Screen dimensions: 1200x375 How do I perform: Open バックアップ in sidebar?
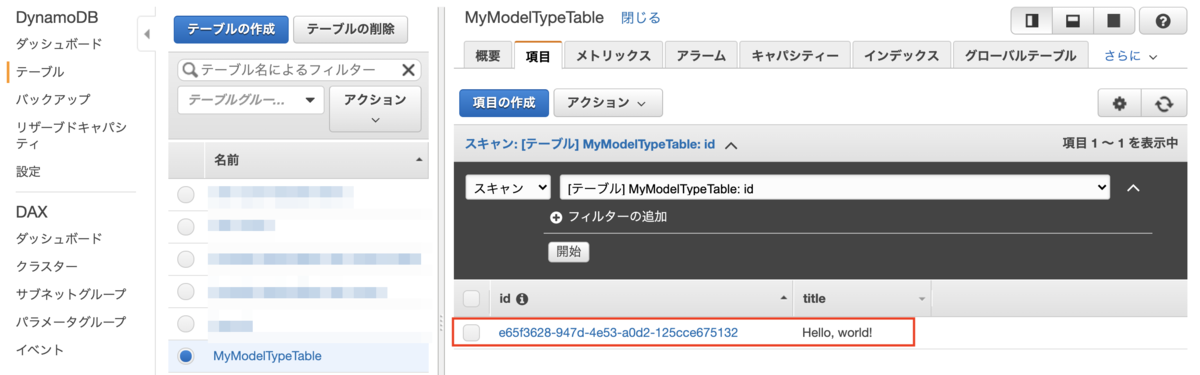pos(53,99)
